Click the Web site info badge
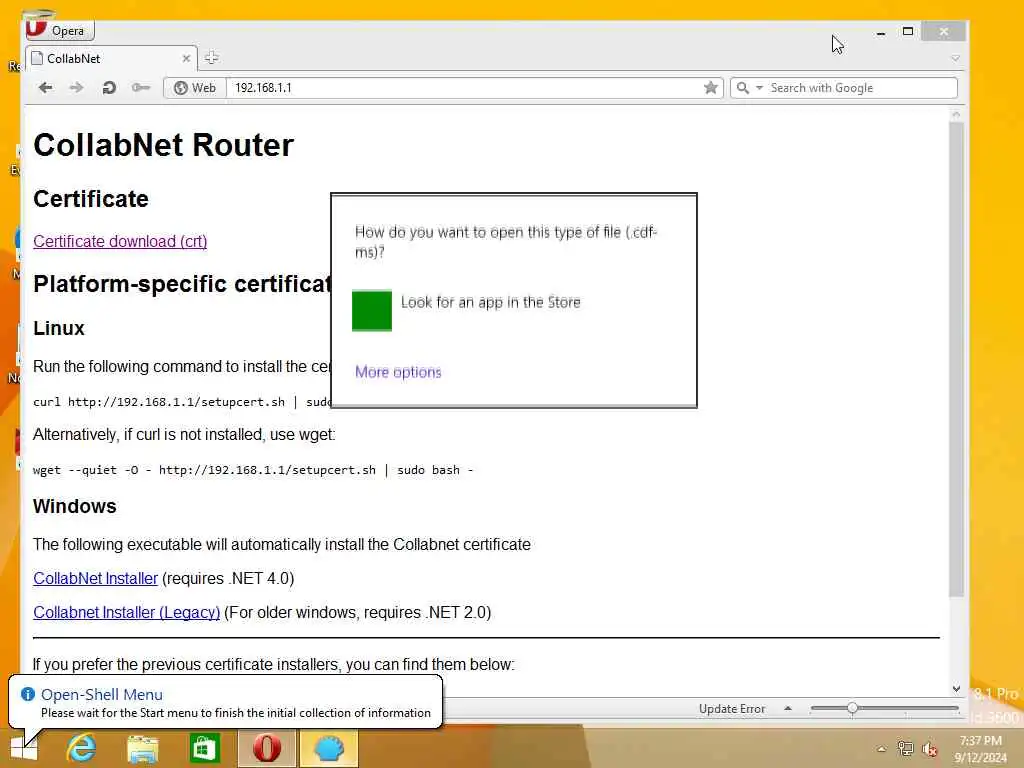 pos(195,88)
